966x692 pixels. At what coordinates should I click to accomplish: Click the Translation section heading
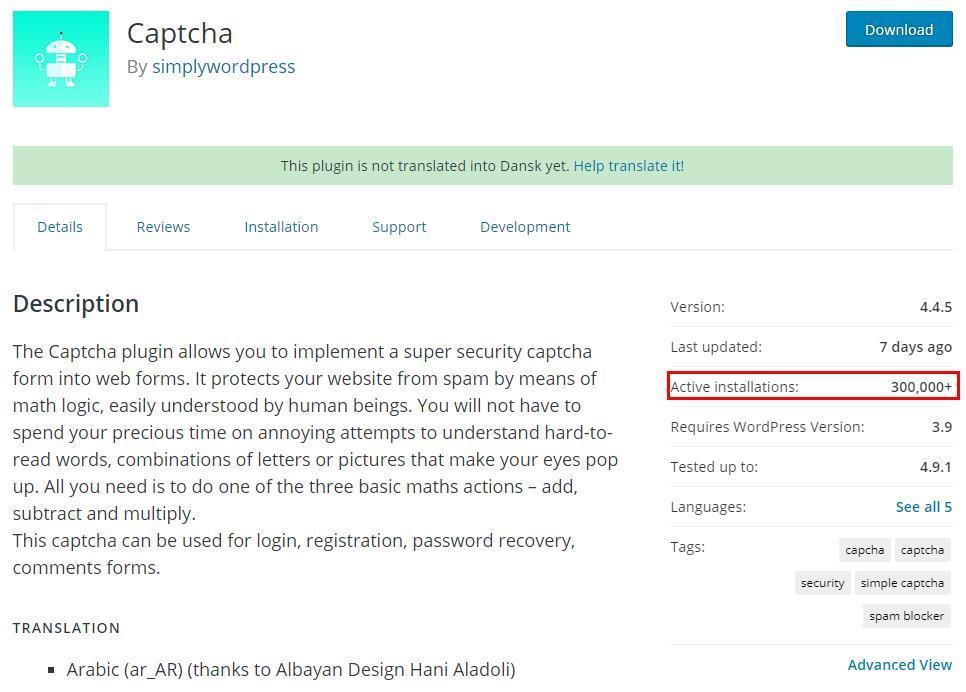pos(67,628)
